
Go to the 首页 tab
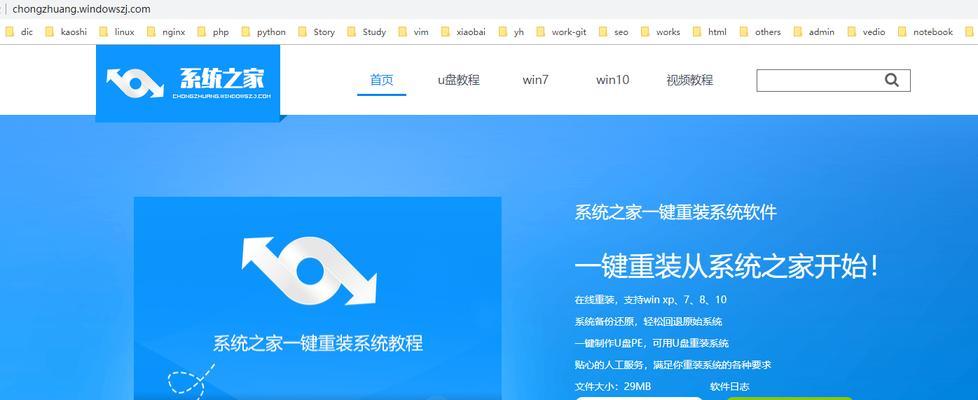point(382,80)
